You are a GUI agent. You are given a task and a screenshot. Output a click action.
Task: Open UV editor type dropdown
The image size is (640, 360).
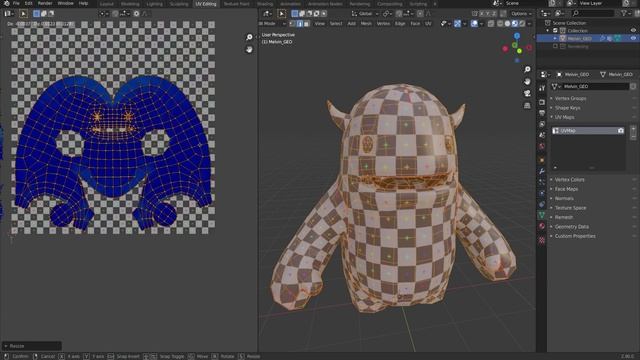tap(8, 13)
